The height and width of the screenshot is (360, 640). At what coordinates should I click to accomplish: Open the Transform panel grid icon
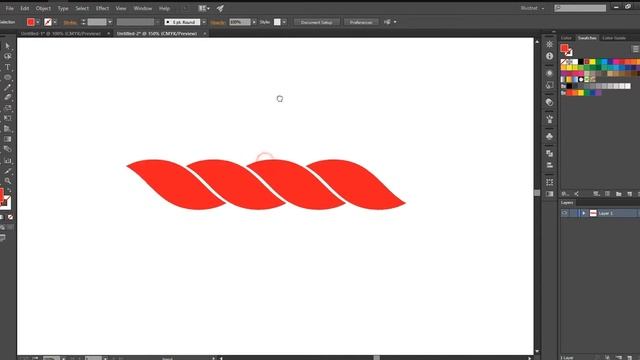point(549,182)
